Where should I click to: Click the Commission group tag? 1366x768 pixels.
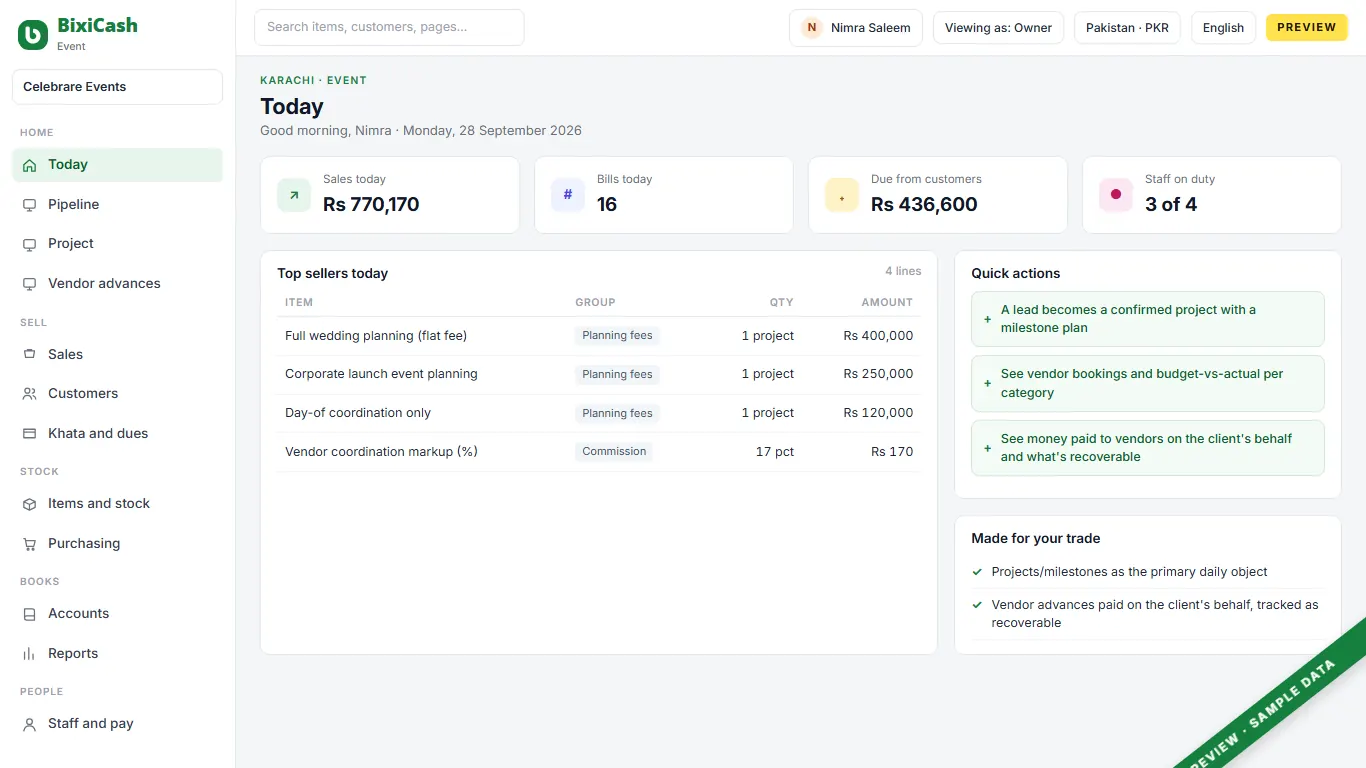614,452
